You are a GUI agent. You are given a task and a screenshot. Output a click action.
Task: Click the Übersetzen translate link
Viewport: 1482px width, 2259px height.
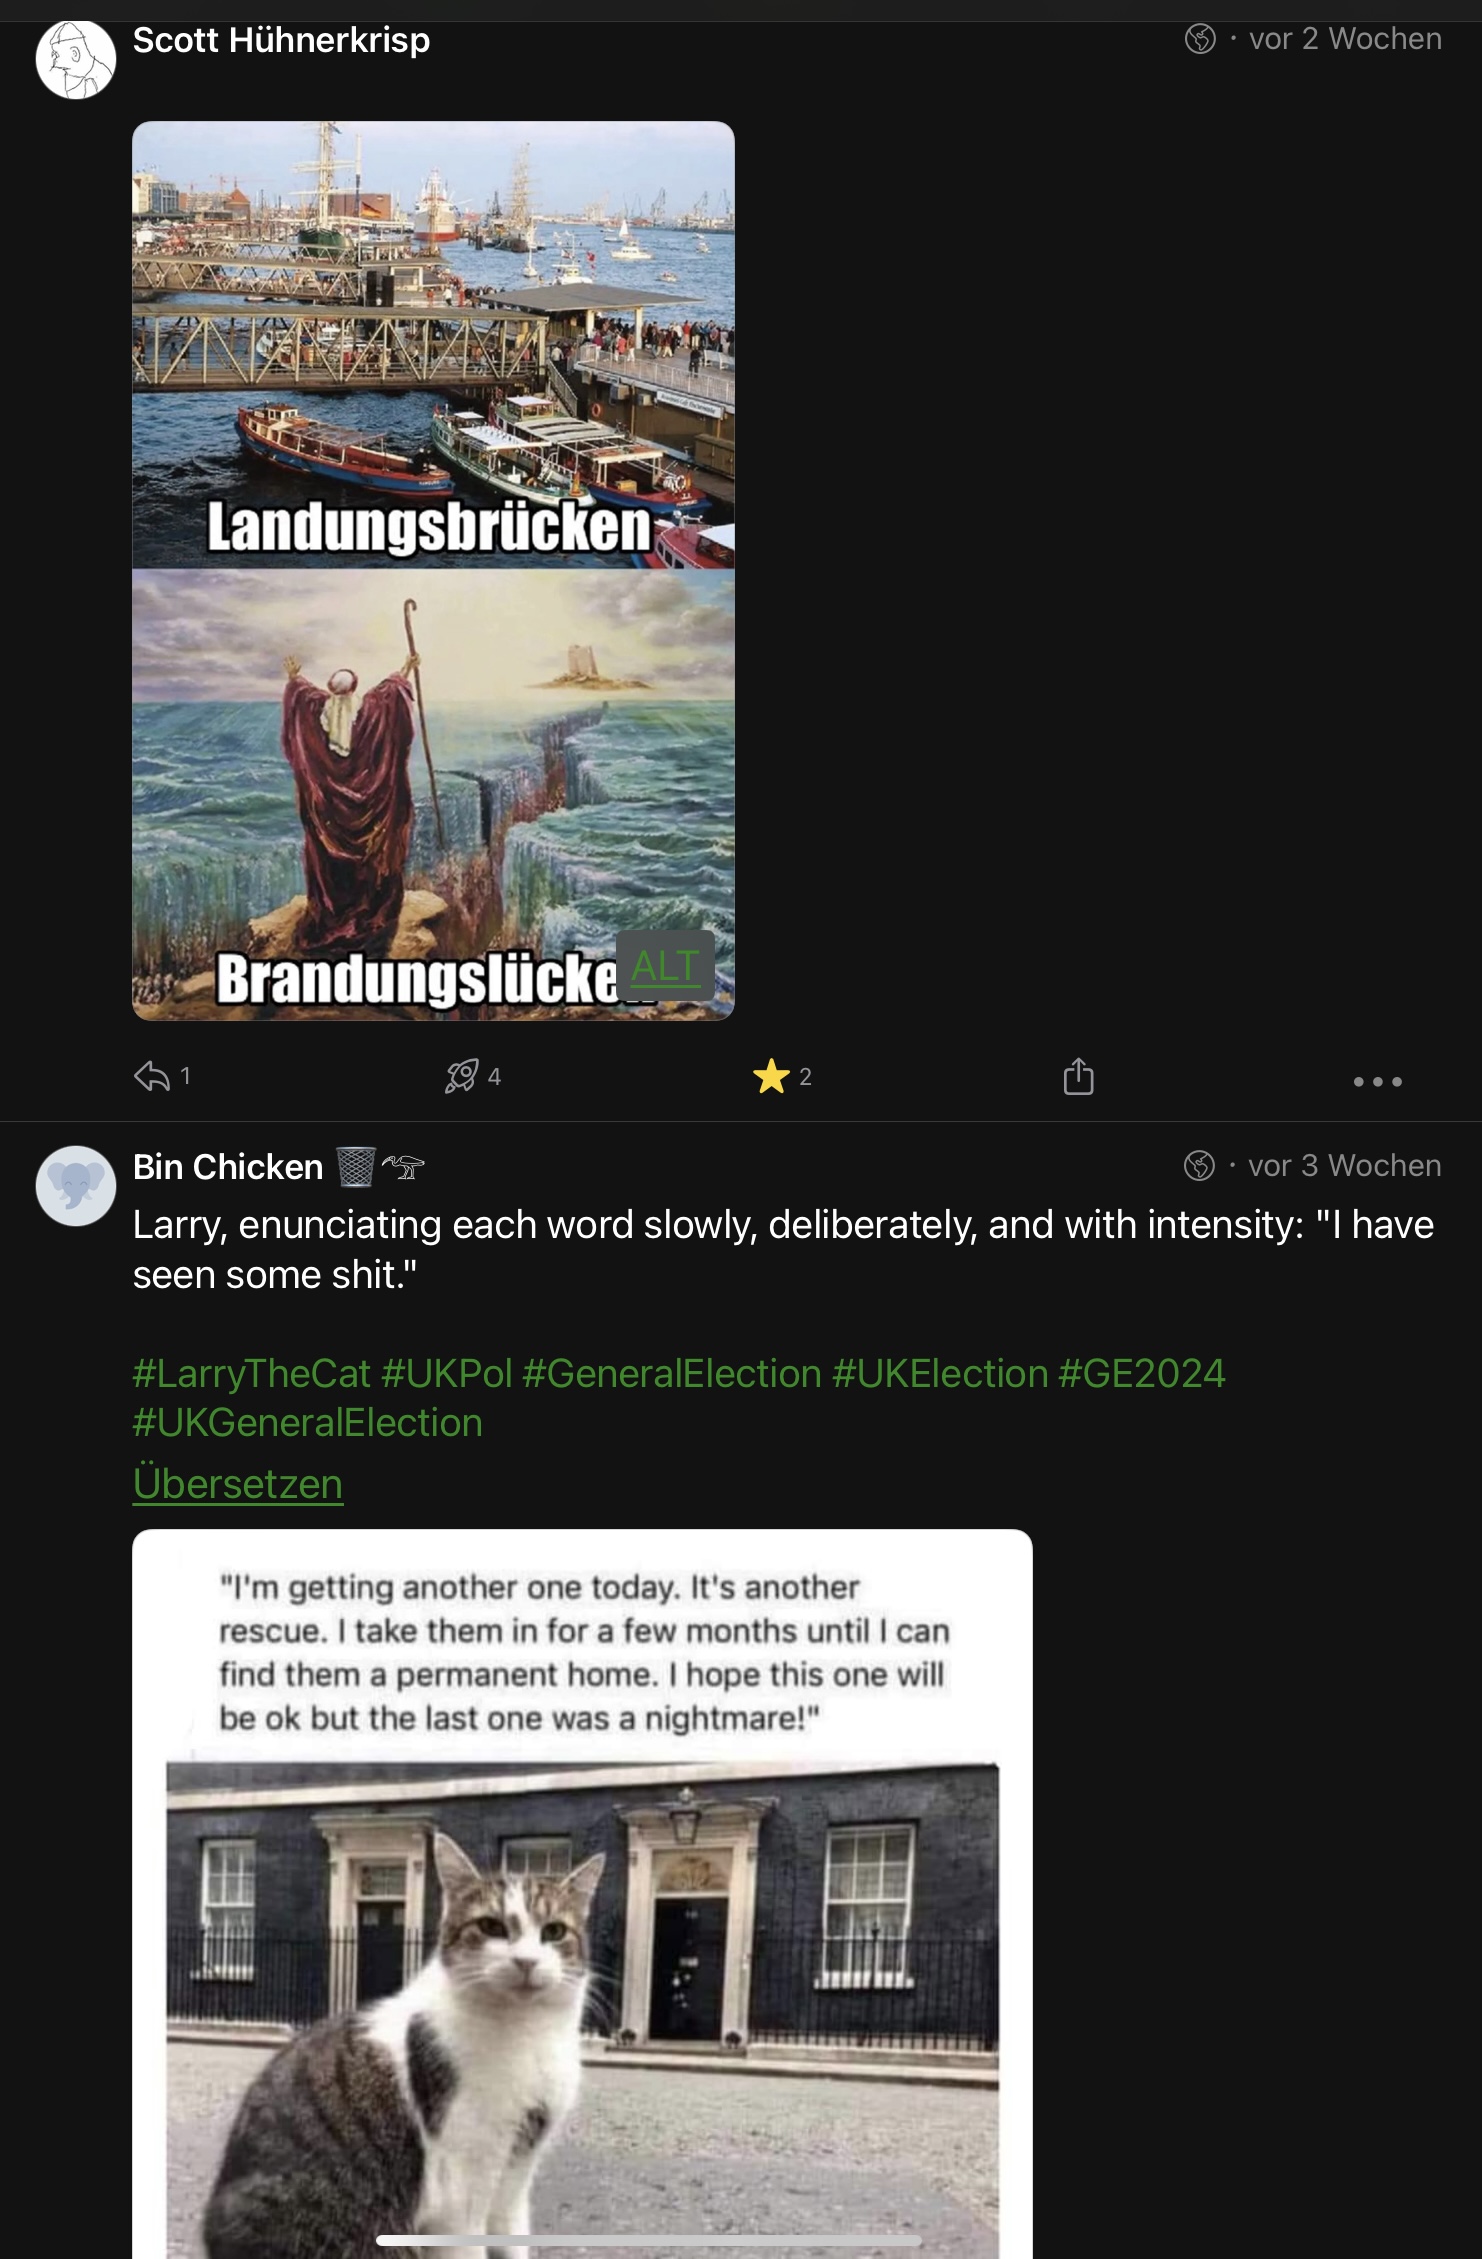238,1484
